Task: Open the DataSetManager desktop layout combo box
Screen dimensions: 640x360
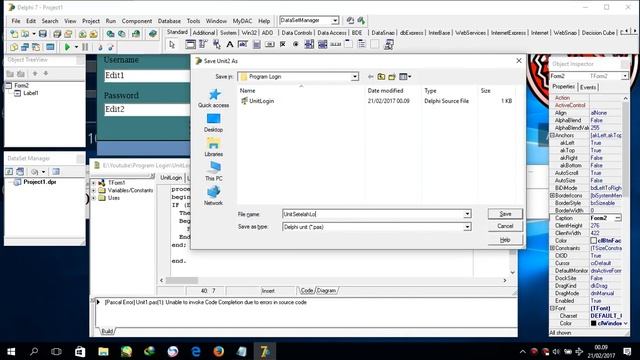Action: [309, 20]
